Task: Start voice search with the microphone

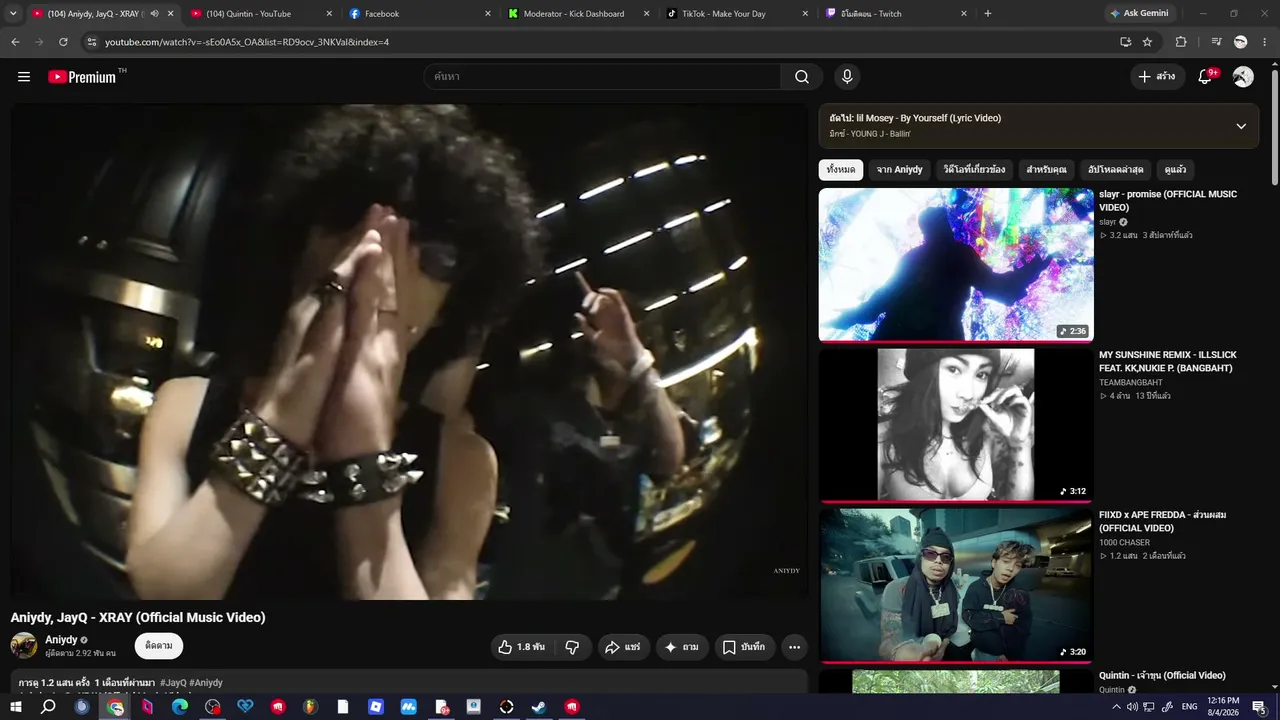Action: 847,77
